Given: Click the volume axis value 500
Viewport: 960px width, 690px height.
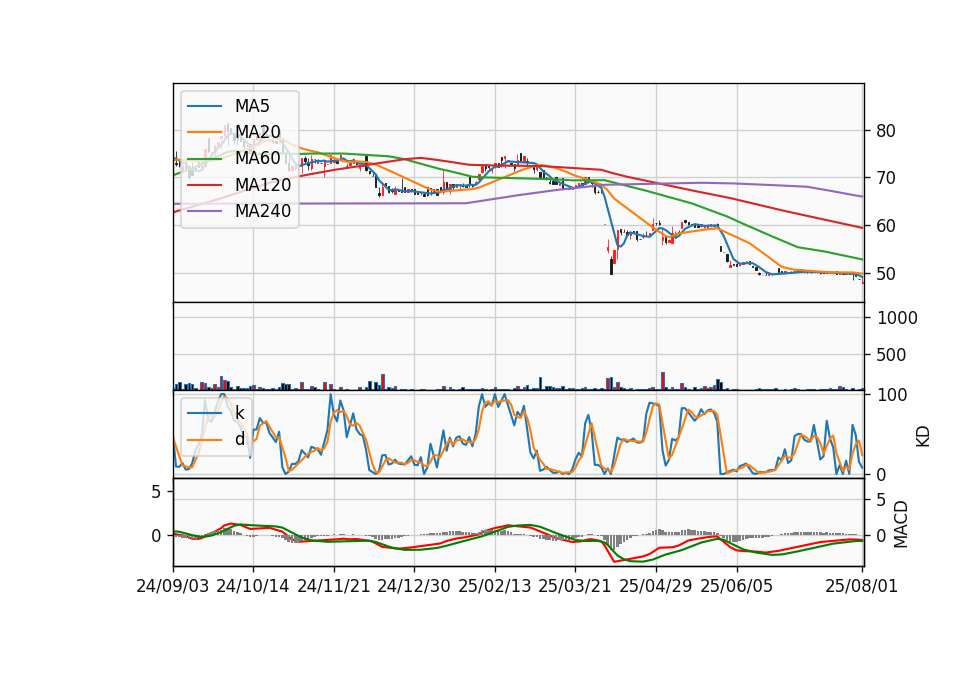Looking at the screenshot, I should coord(891,354).
